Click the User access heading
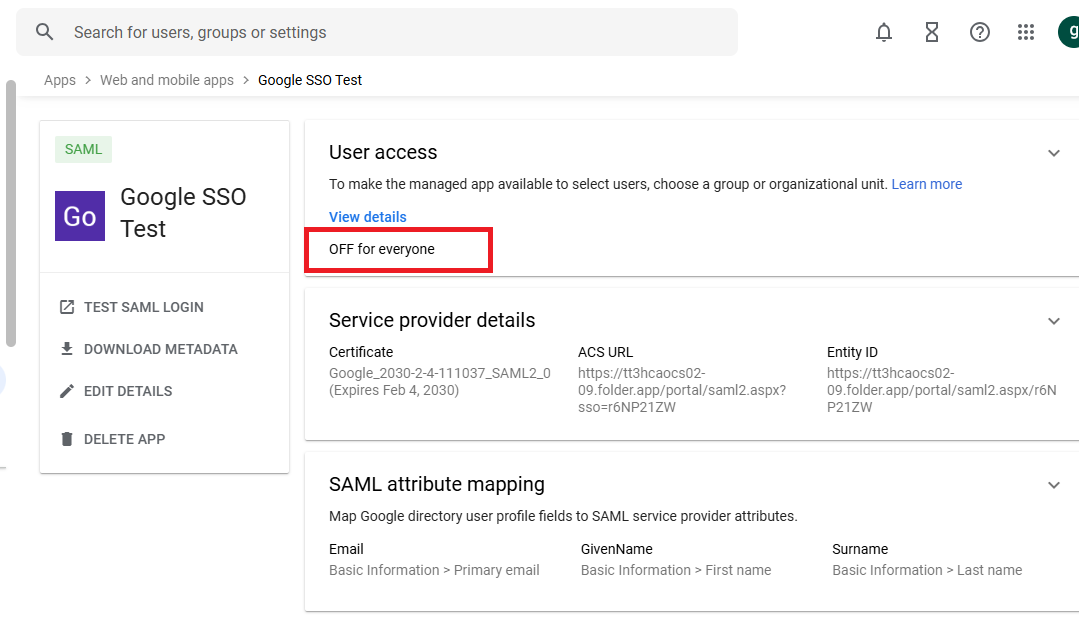 click(383, 152)
